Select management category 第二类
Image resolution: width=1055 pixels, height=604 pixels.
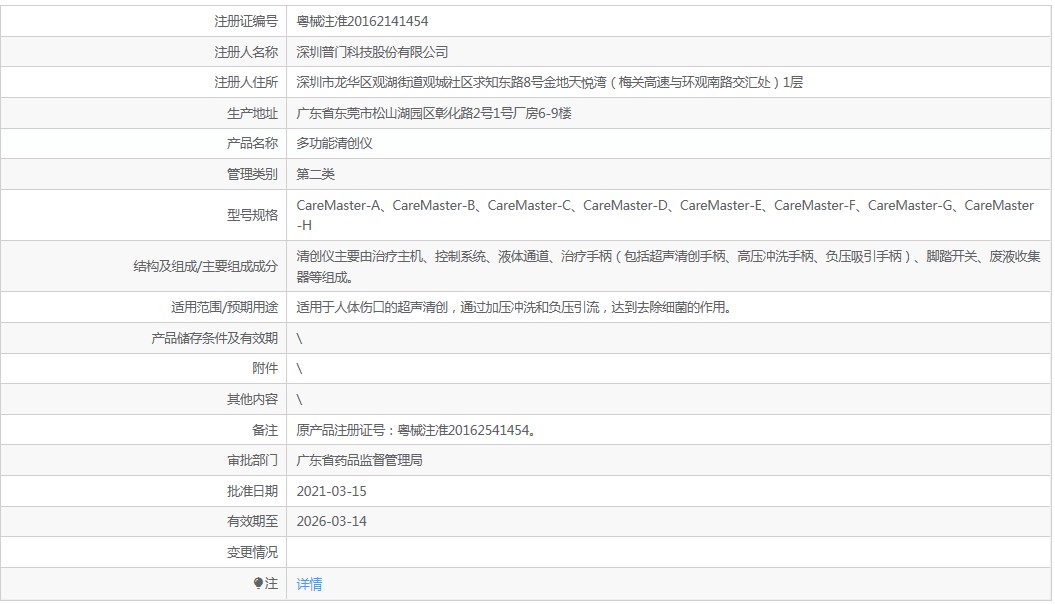(x=315, y=174)
